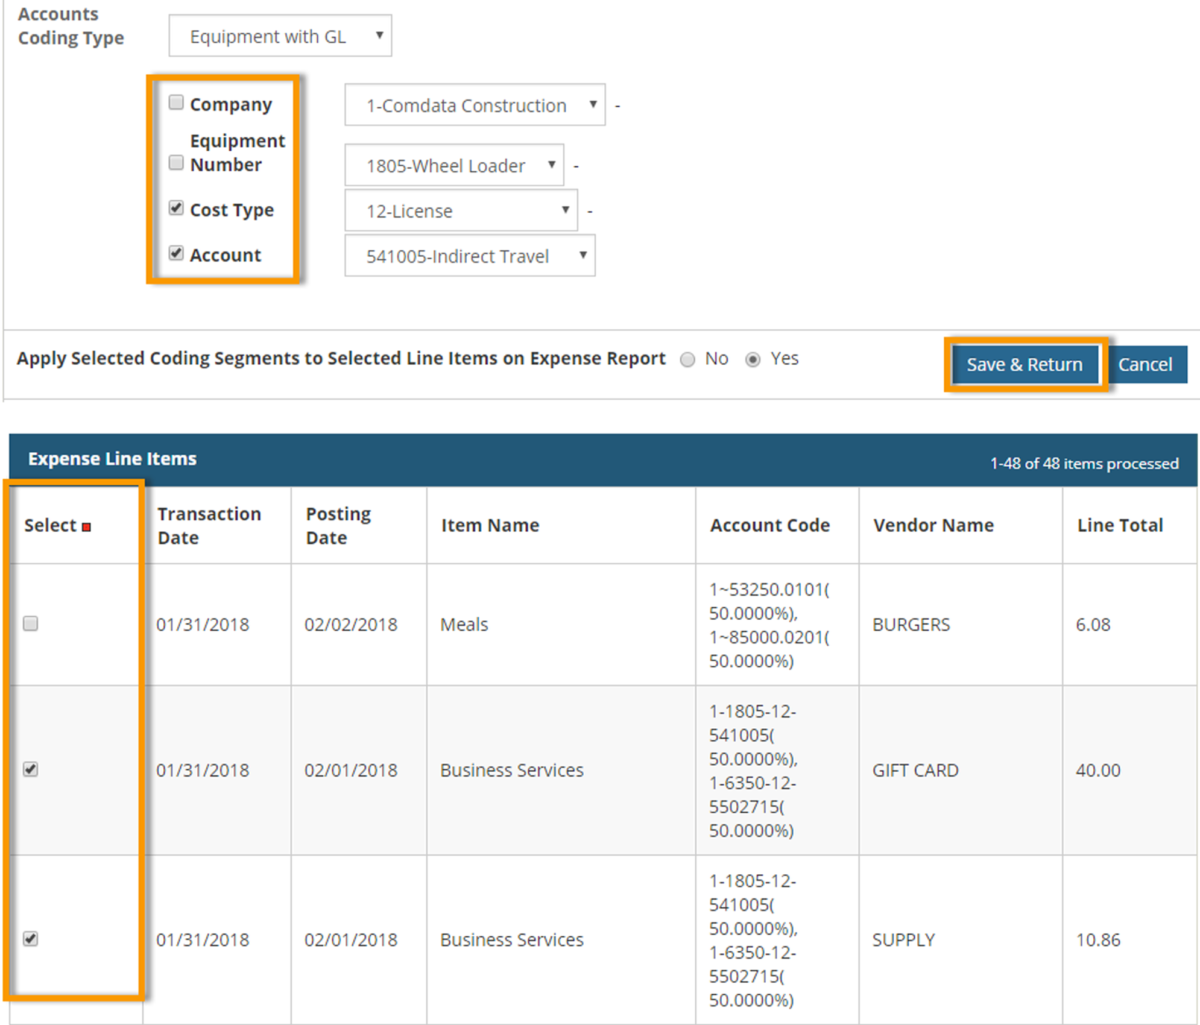The height and width of the screenshot is (1025, 1200).
Task: Select the No radio button
Action: coord(688,358)
